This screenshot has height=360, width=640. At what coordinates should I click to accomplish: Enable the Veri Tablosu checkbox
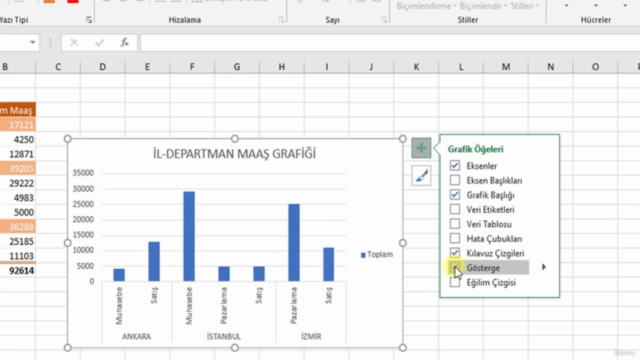pyautogui.click(x=455, y=224)
